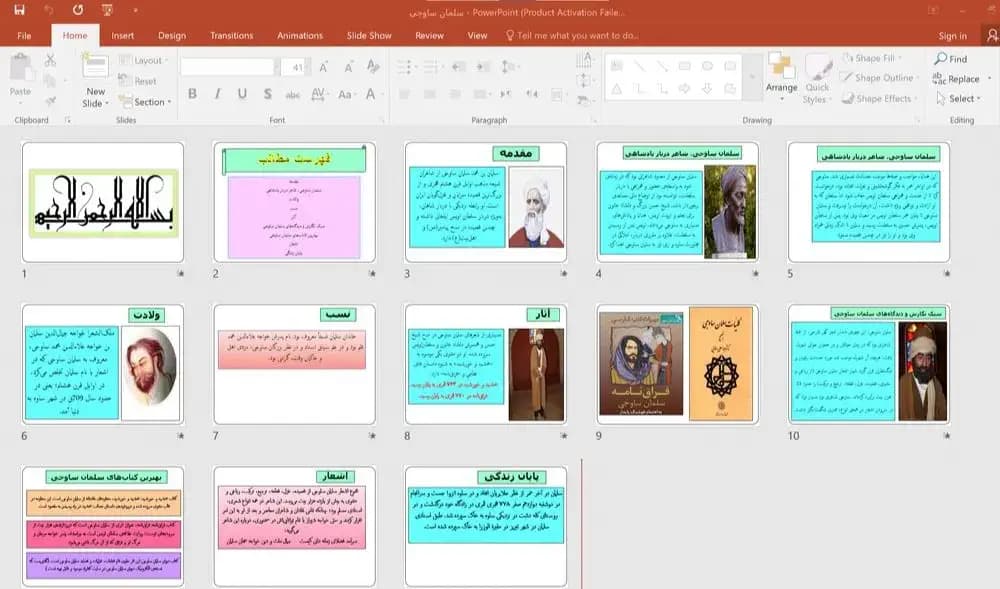Select the right arrow shape in gallery
Image resolution: width=1000 pixels, height=589 pixels.
click(684, 89)
